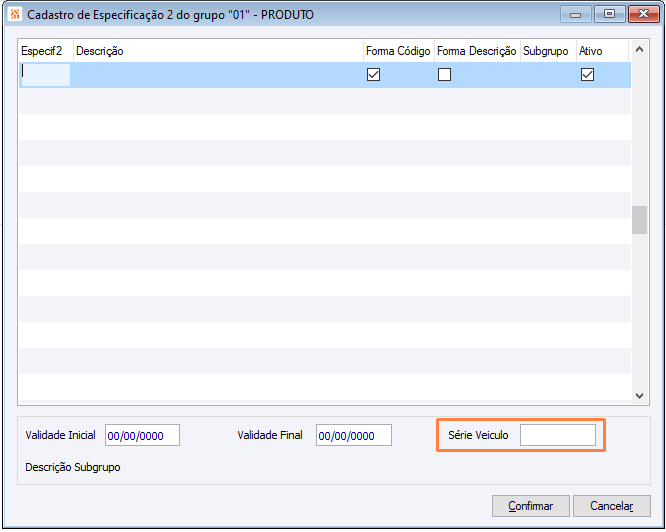This screenshot has height=532, width=666.
Task: Click the Especif2 cell in first row
Action: [x=45, y=75]
